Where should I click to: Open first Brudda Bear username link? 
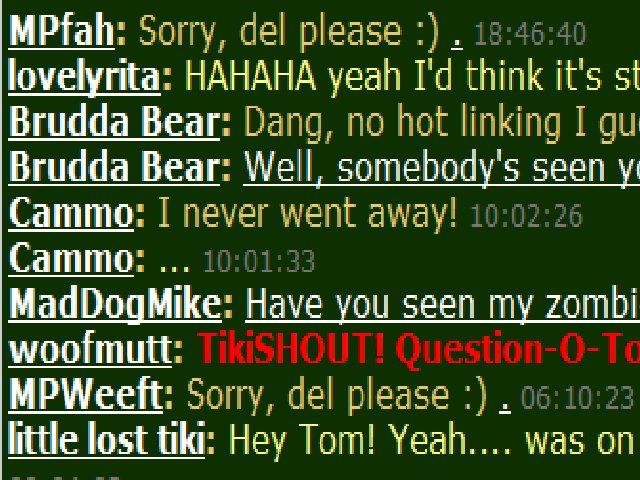[x=114, y=122]
